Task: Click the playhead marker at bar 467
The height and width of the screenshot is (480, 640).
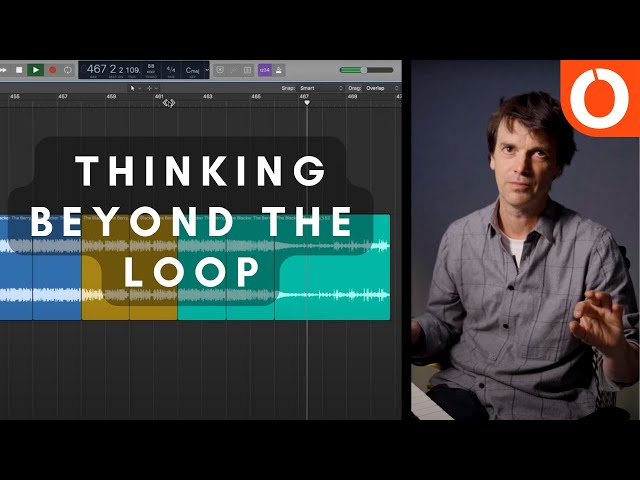Action: (307, 103)
